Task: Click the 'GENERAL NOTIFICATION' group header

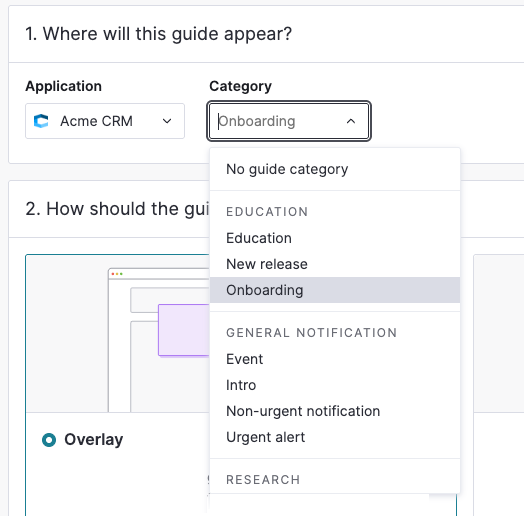Action: pyautogui.click(x=311, y=333)
